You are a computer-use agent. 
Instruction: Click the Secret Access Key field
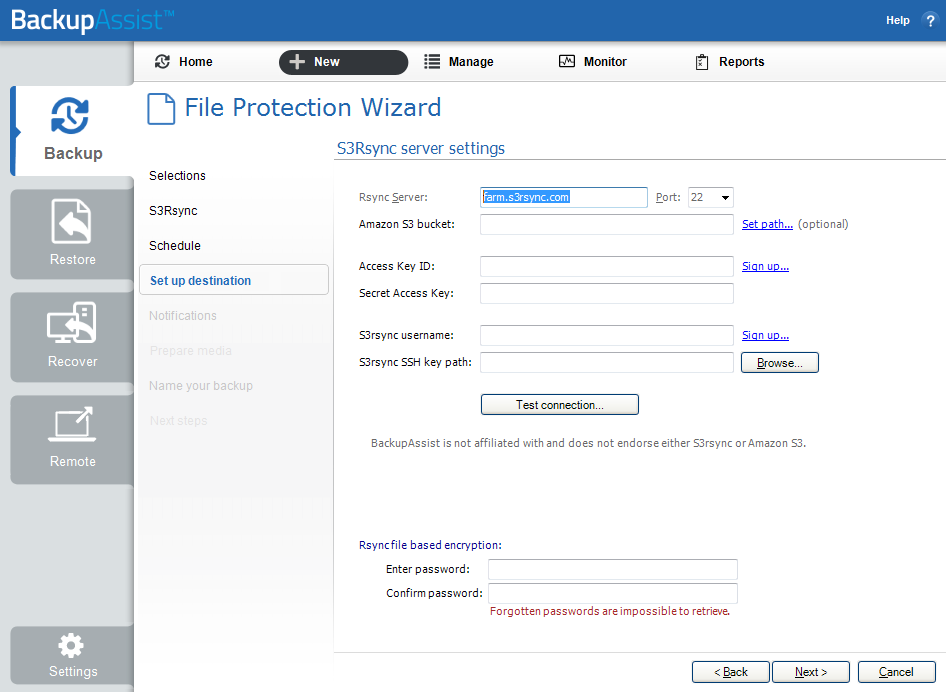tap(607, 293)
